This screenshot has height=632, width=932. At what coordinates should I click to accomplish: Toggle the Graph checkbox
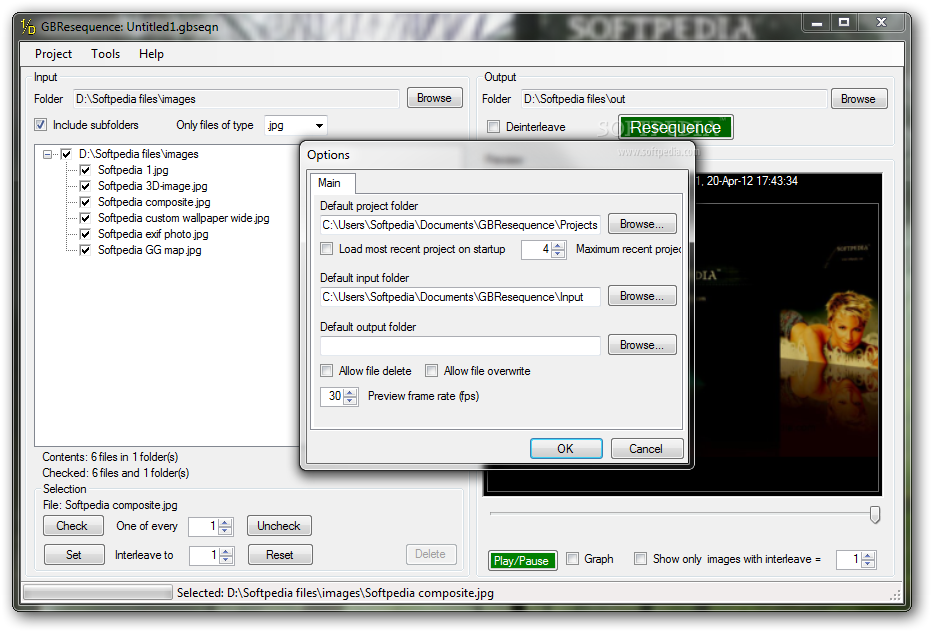572,559
